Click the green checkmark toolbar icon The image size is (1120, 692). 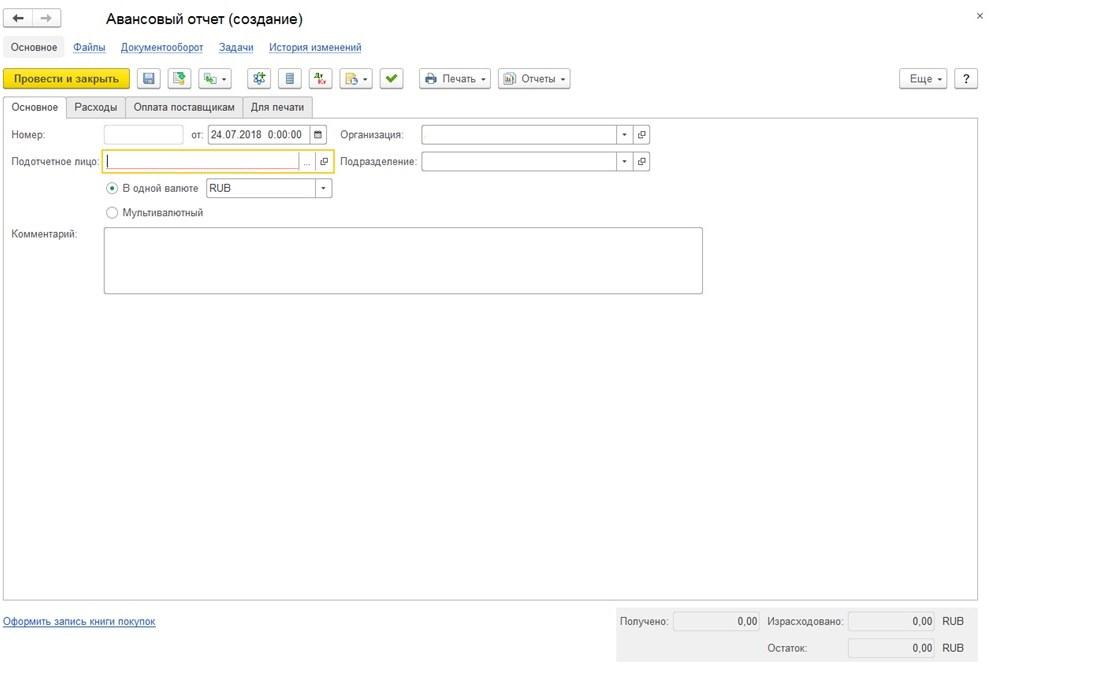click(x=391, y=79)
